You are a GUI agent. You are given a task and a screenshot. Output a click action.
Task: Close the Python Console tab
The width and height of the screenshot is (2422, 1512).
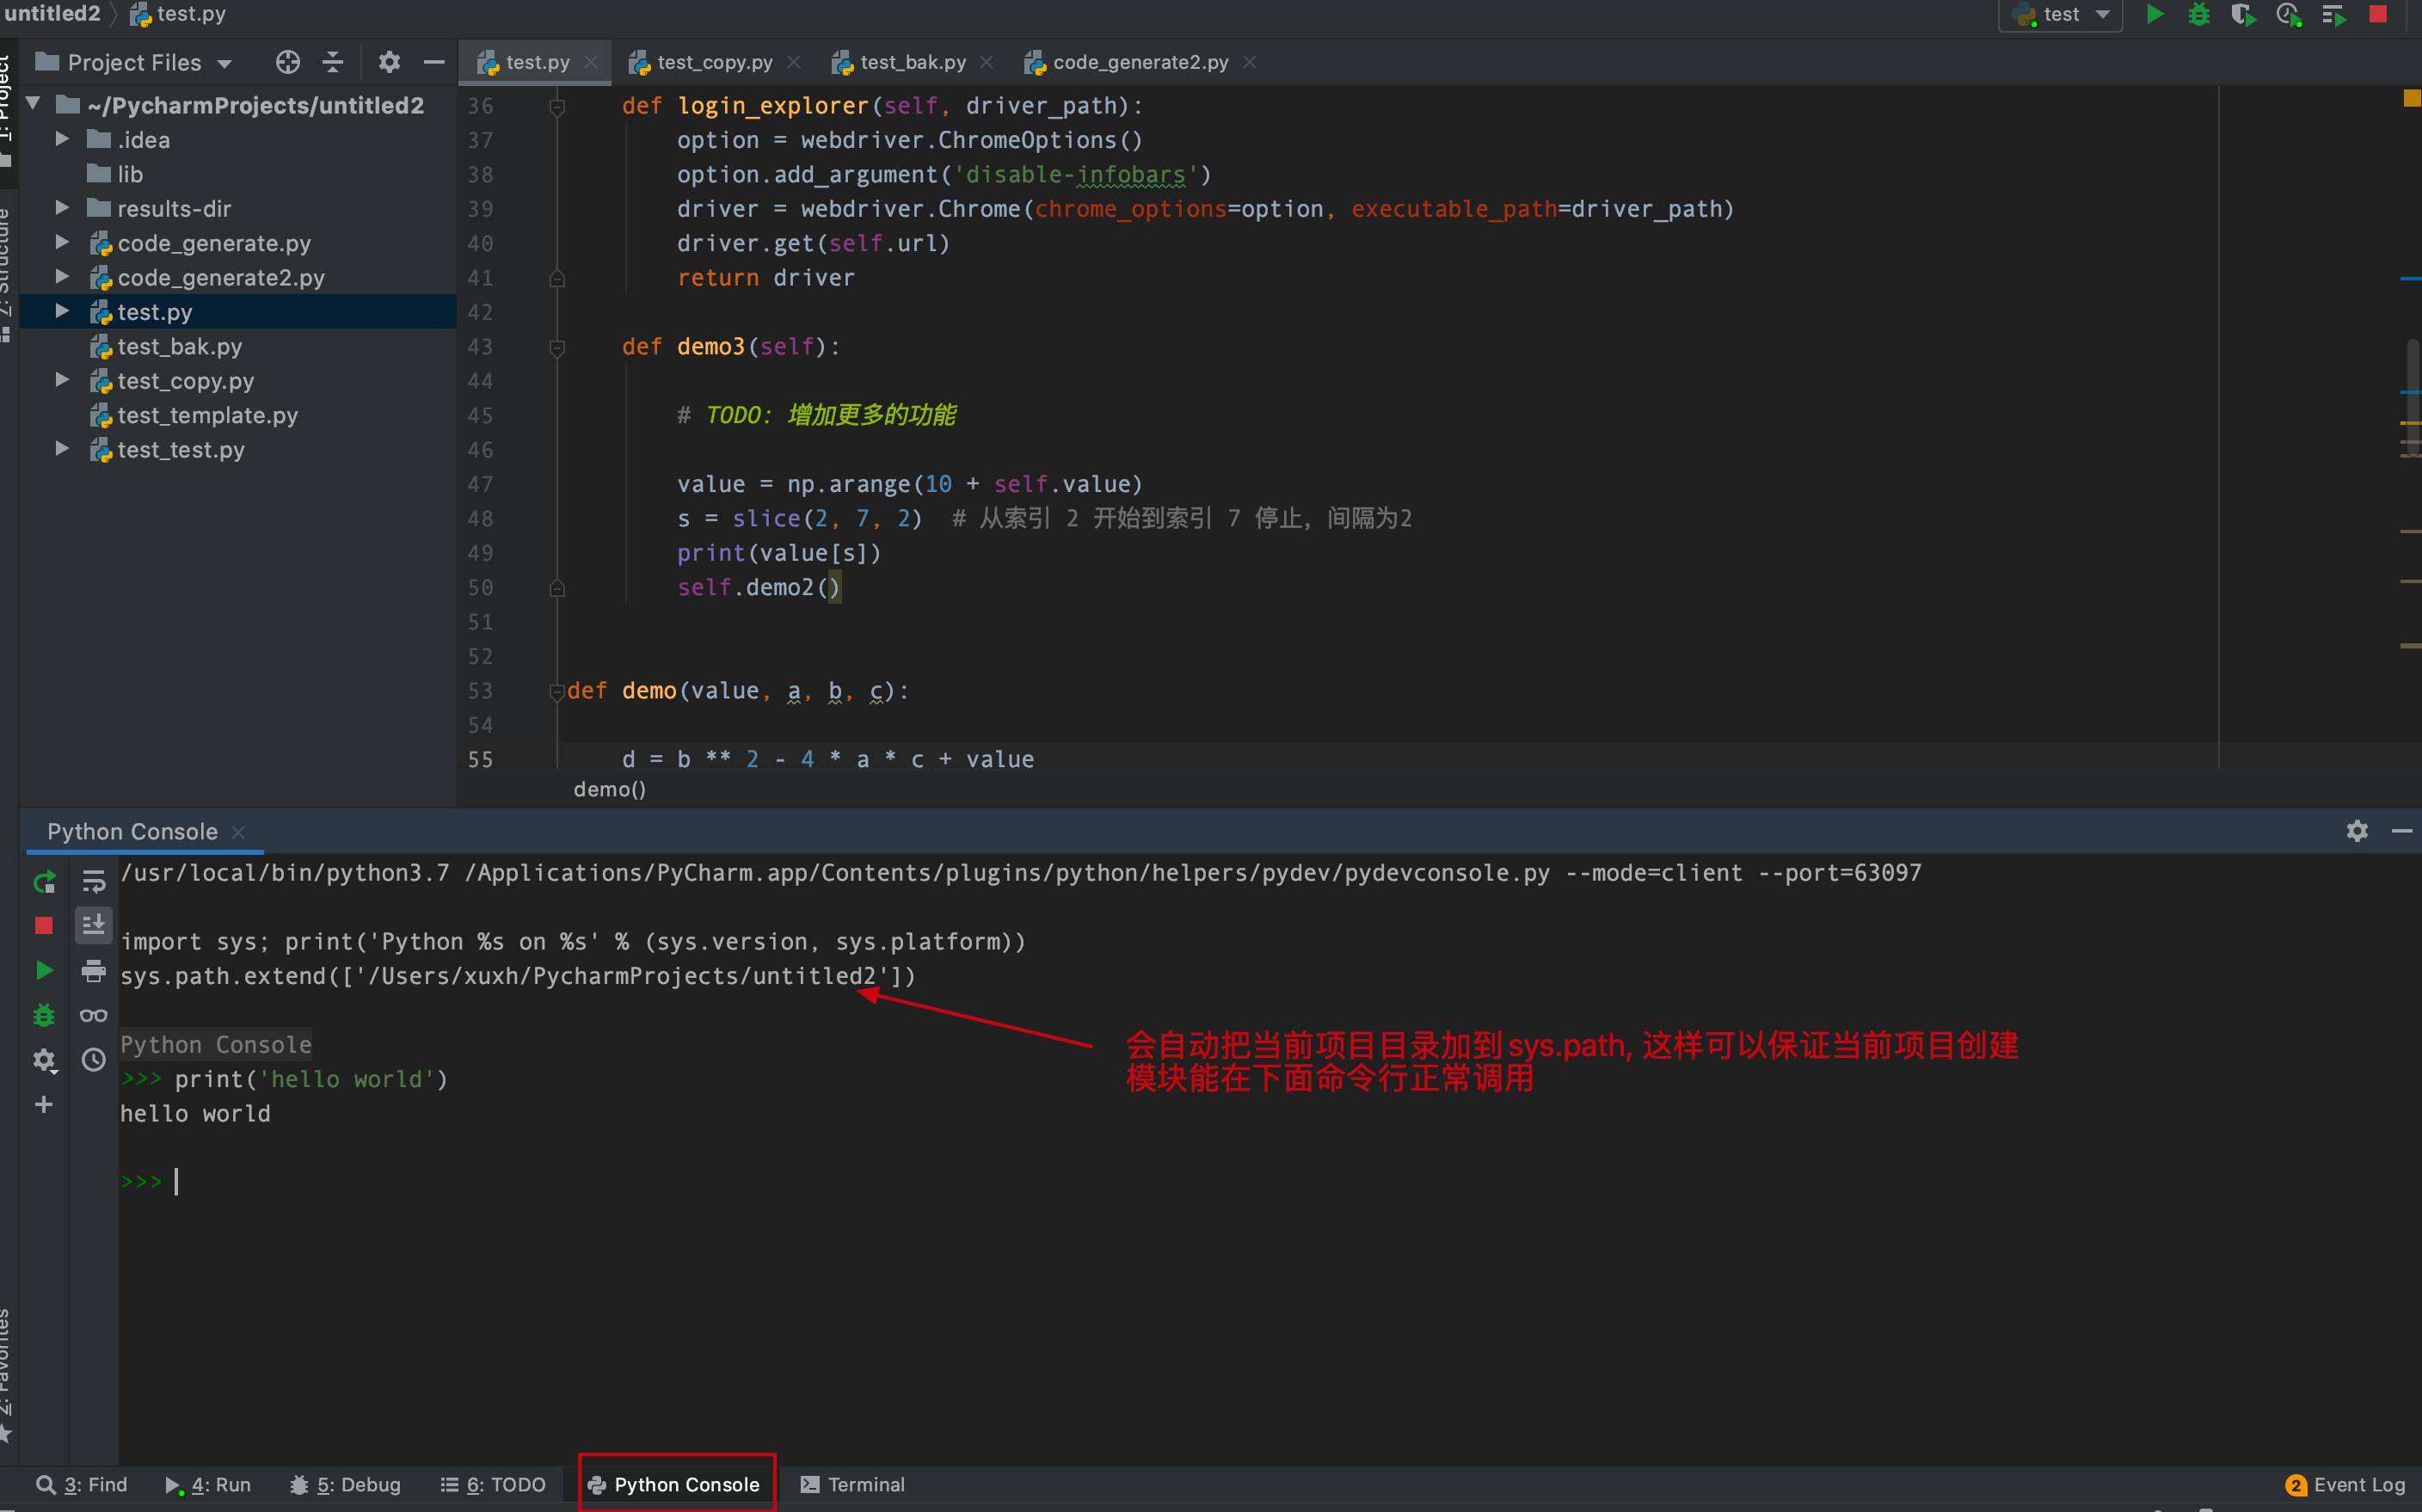(x=238, y=832)
